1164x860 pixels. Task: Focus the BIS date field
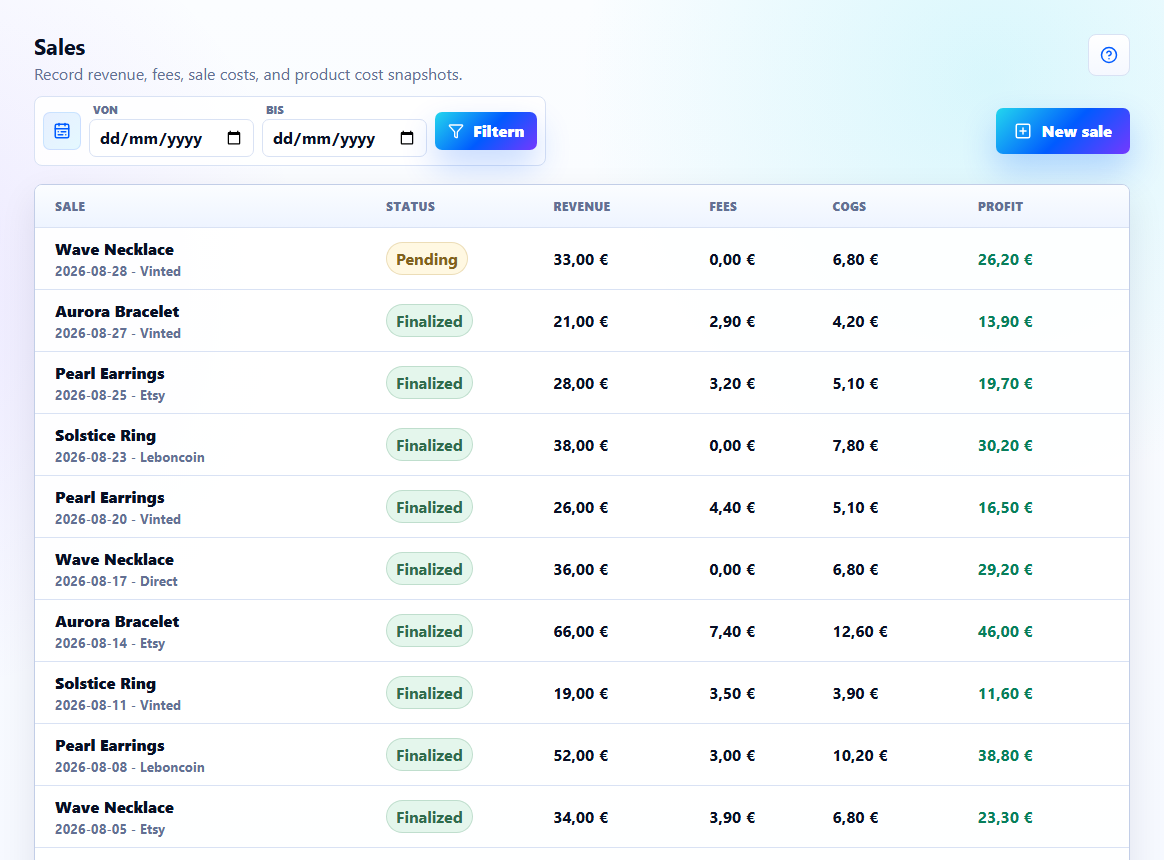(344, 138)
